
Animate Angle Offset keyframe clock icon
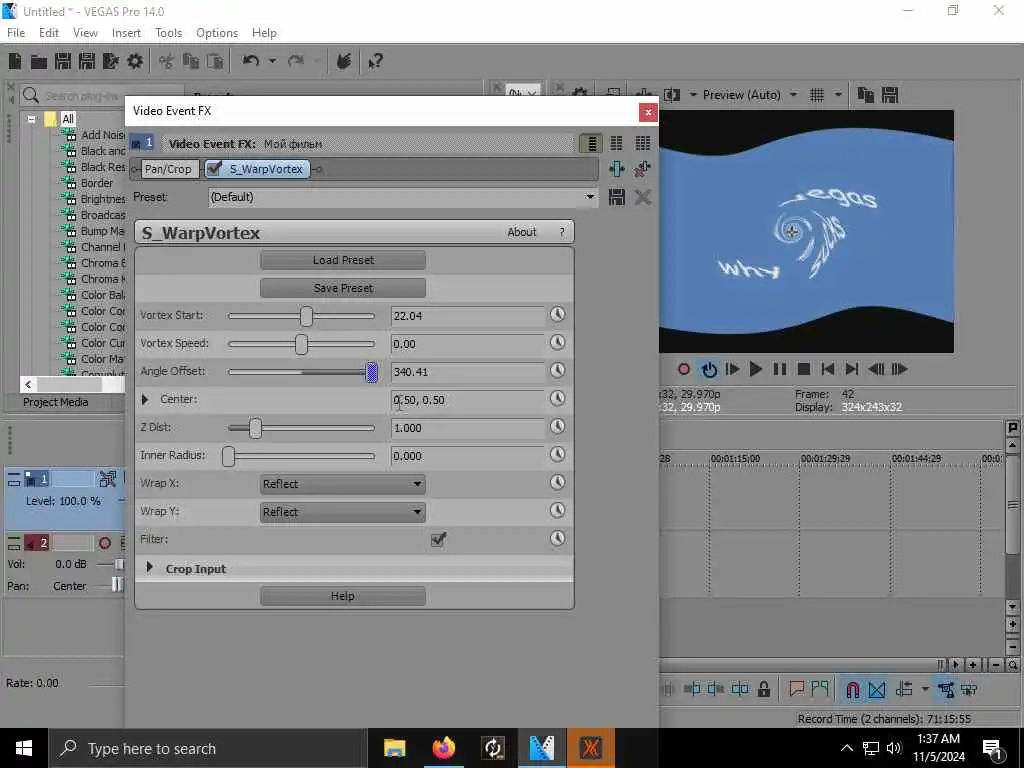pyautogui.click(x=557, y=371)
